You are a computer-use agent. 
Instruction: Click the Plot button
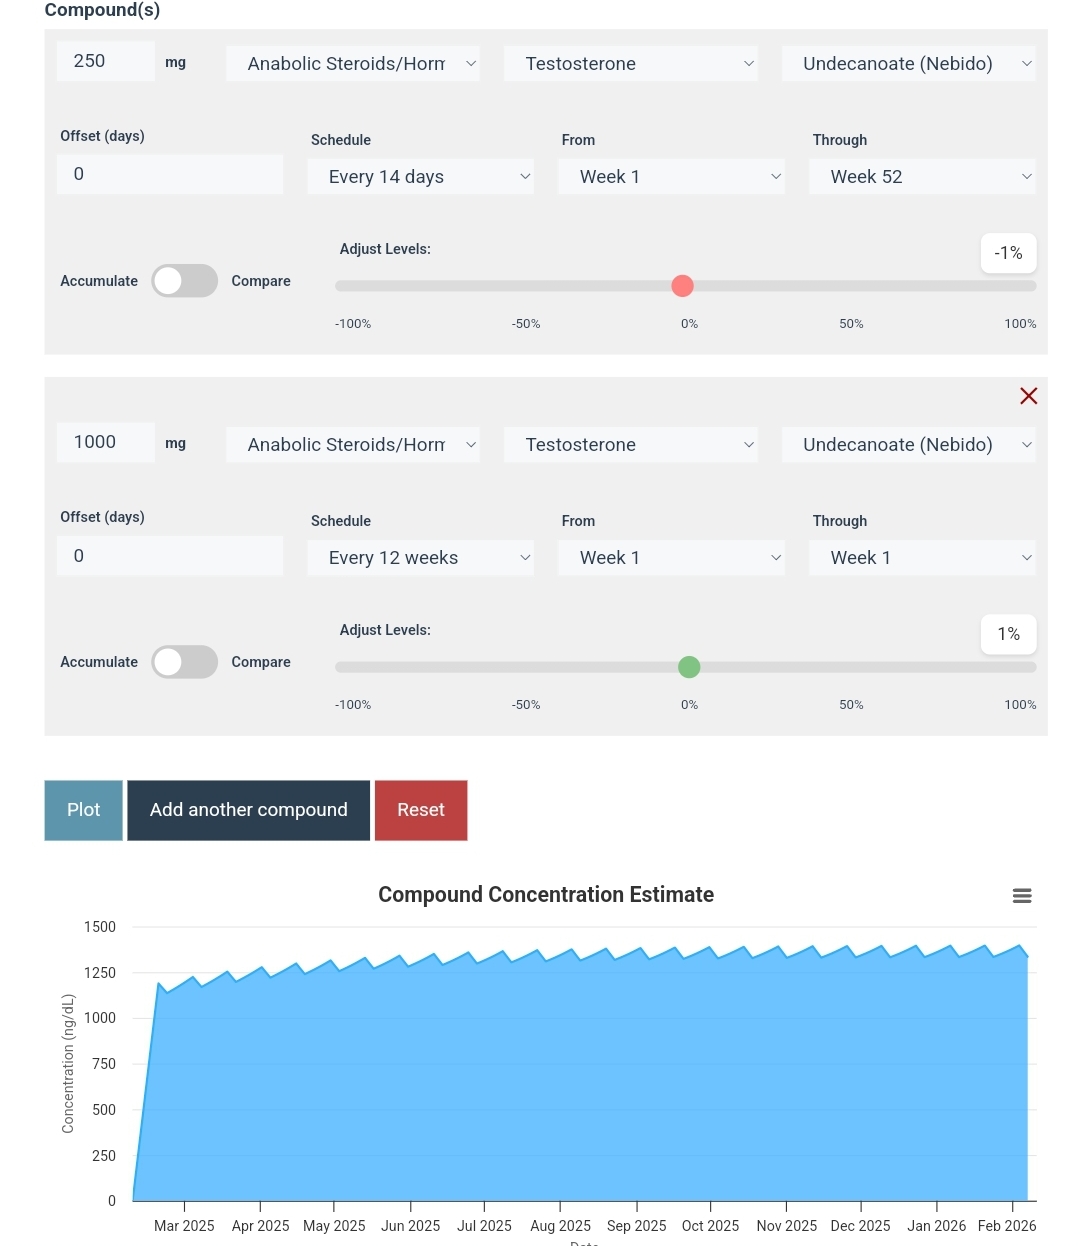point(84,810)
